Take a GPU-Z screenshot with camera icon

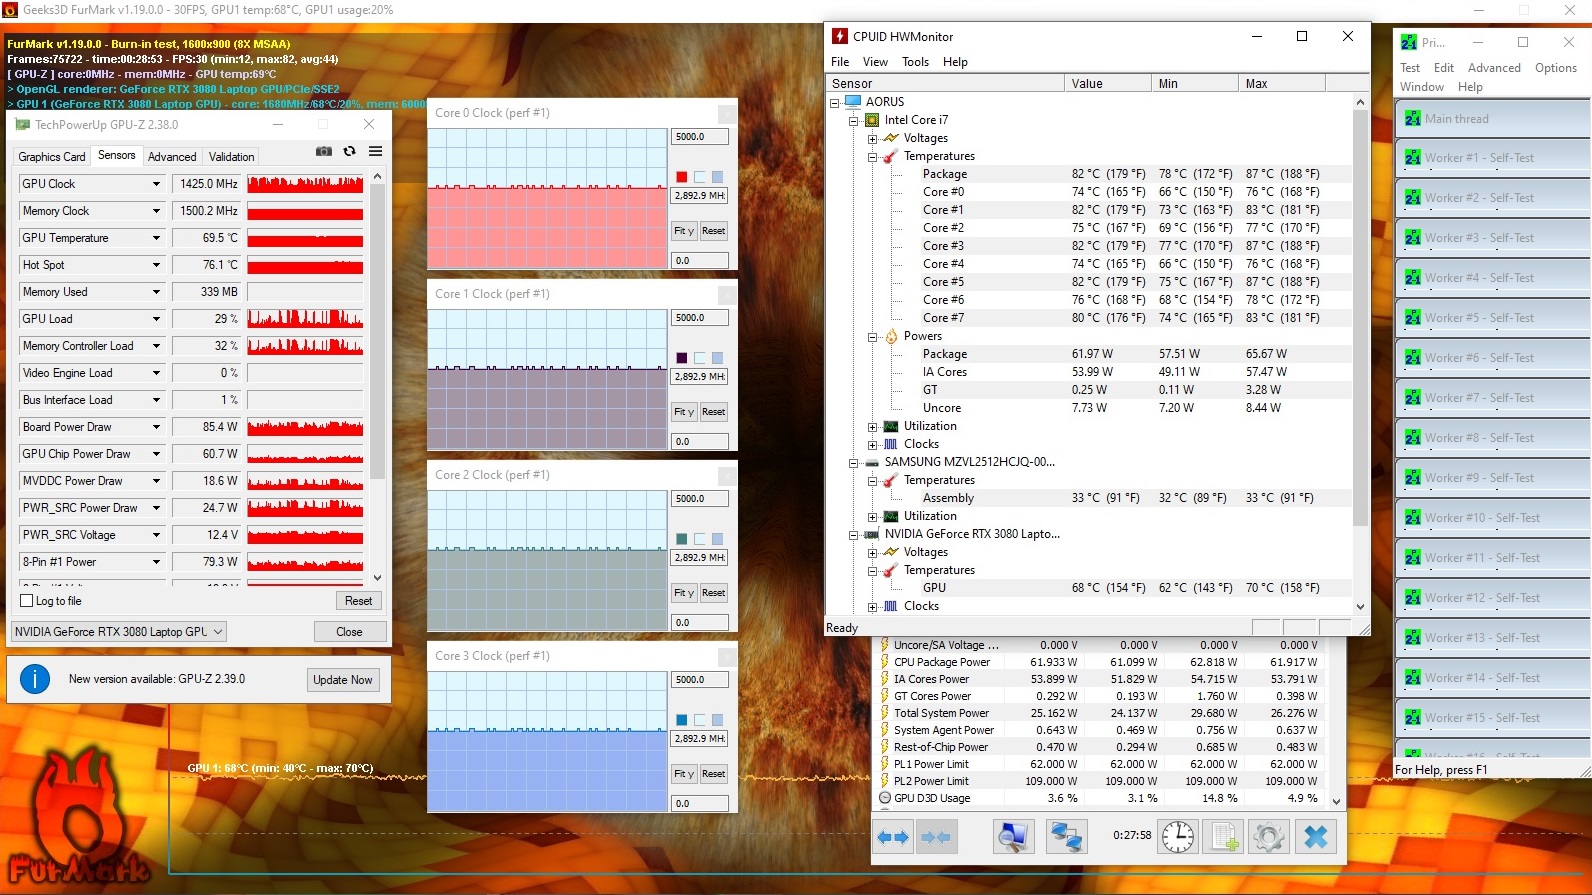click(324, 152)
